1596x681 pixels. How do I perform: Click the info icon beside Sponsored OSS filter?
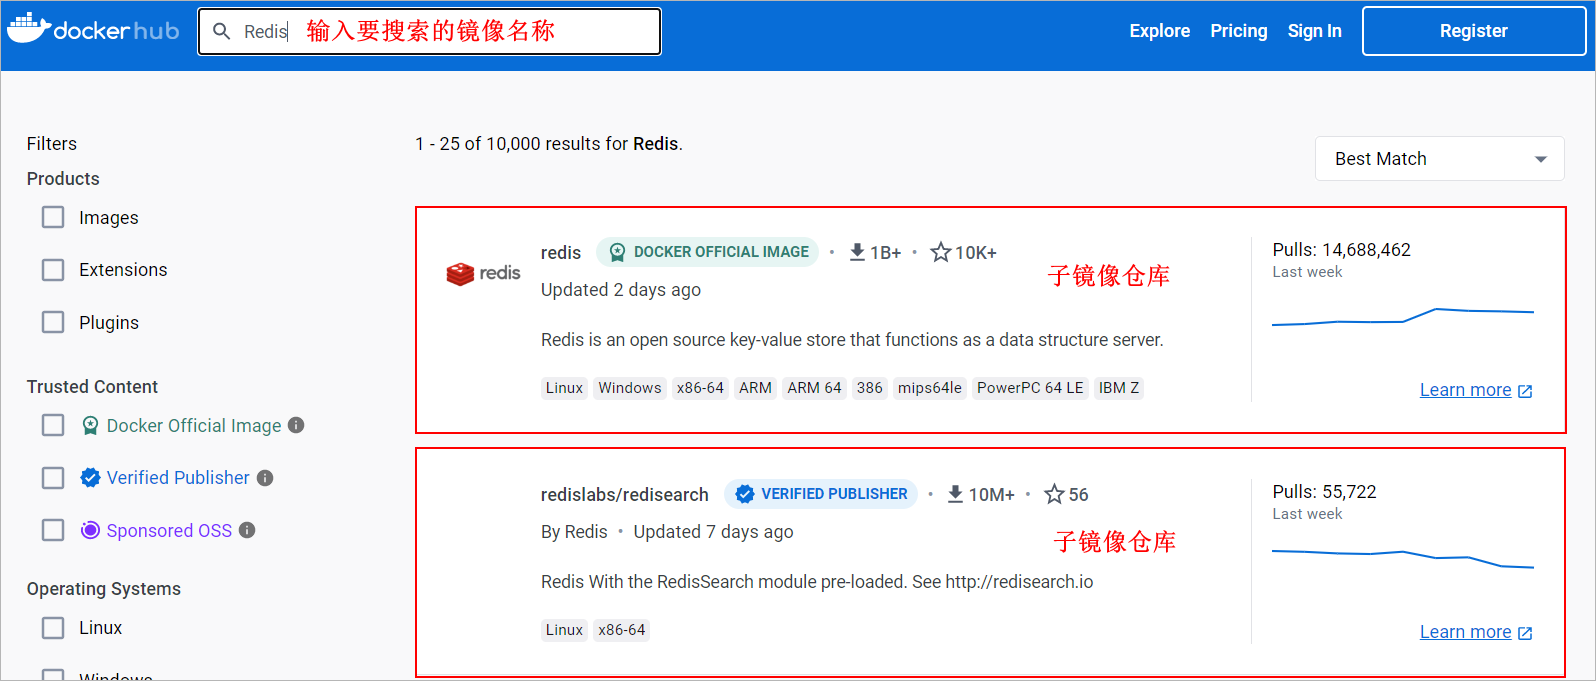(x=247, y=530)
